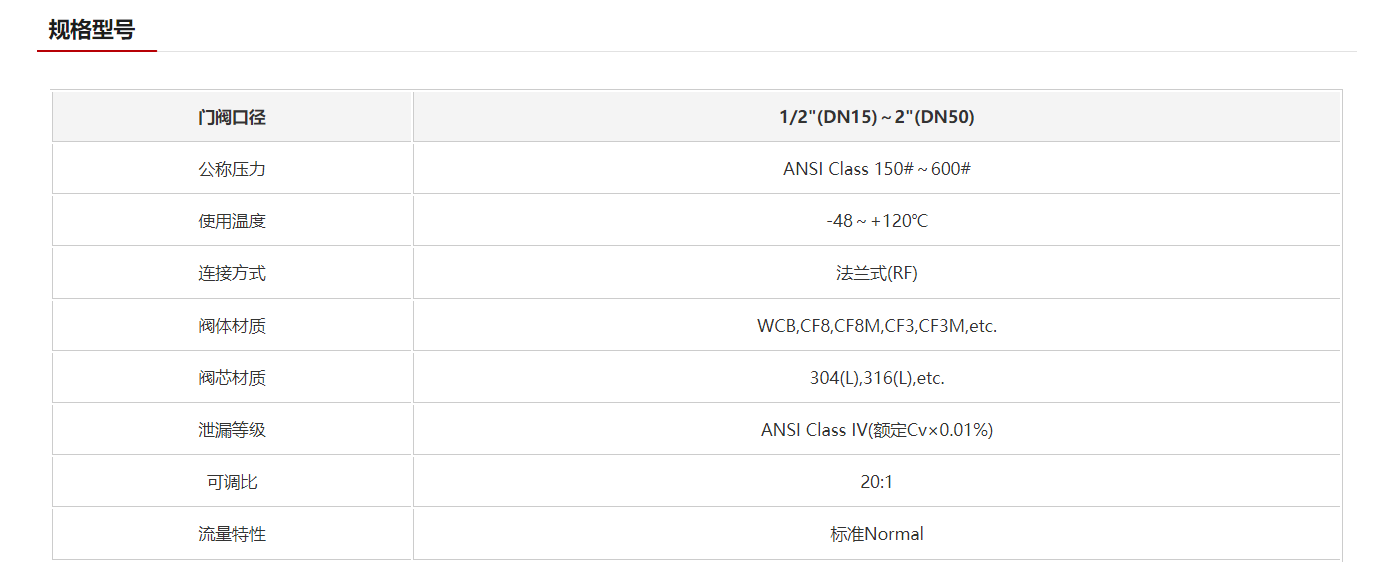The width and height of the screenshot is (1383, 576).
Task: Click the -48~+120℃ temperature value
Action: 877,221
